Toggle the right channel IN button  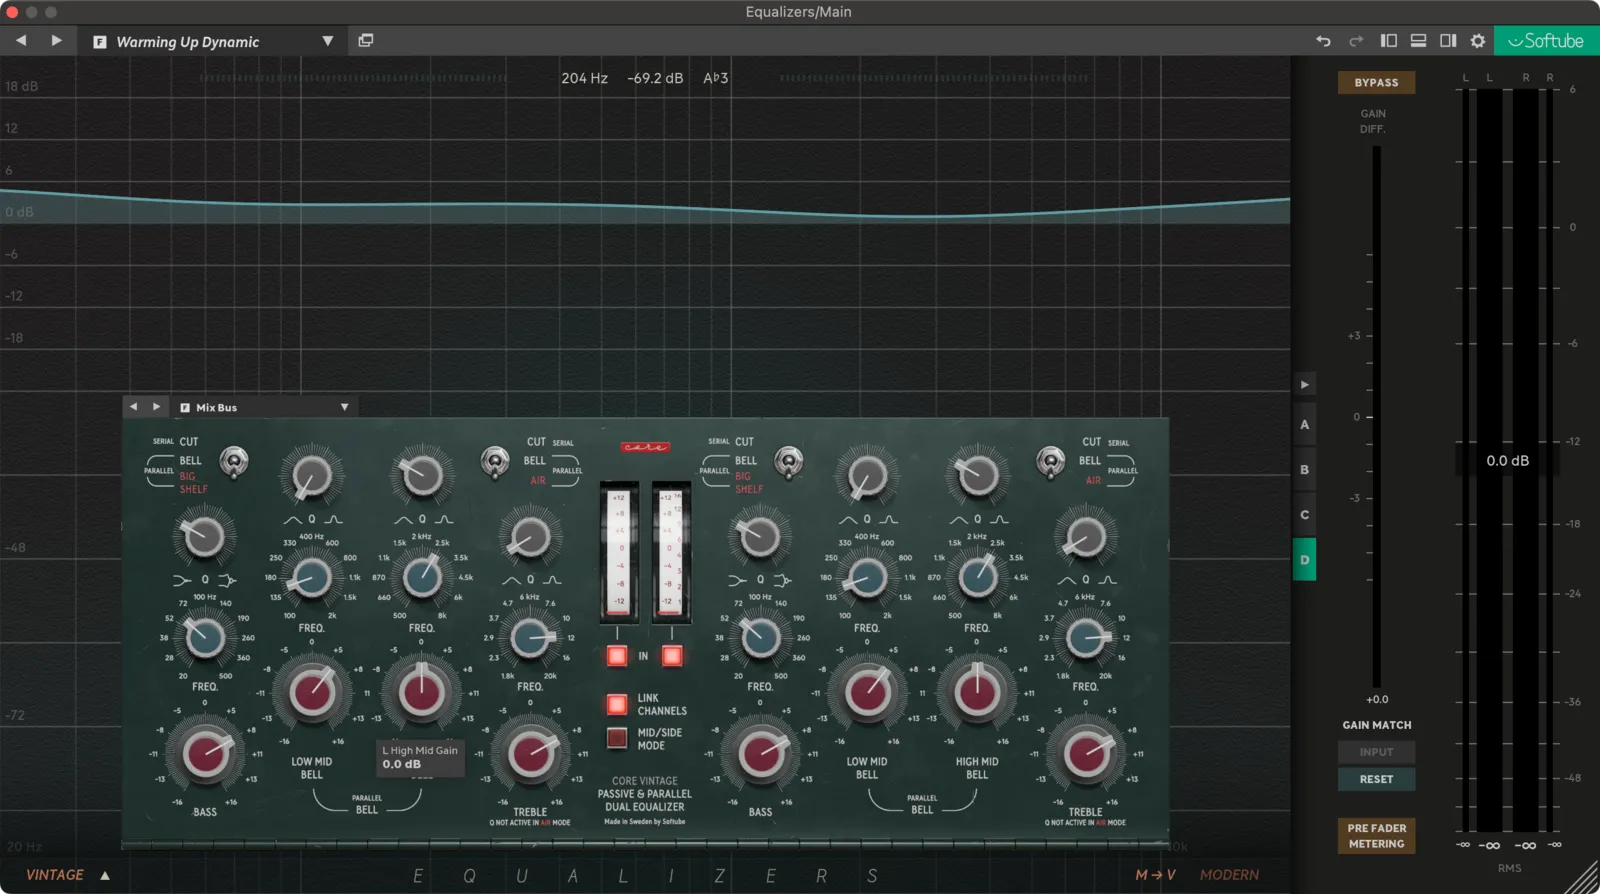[672, 656]
